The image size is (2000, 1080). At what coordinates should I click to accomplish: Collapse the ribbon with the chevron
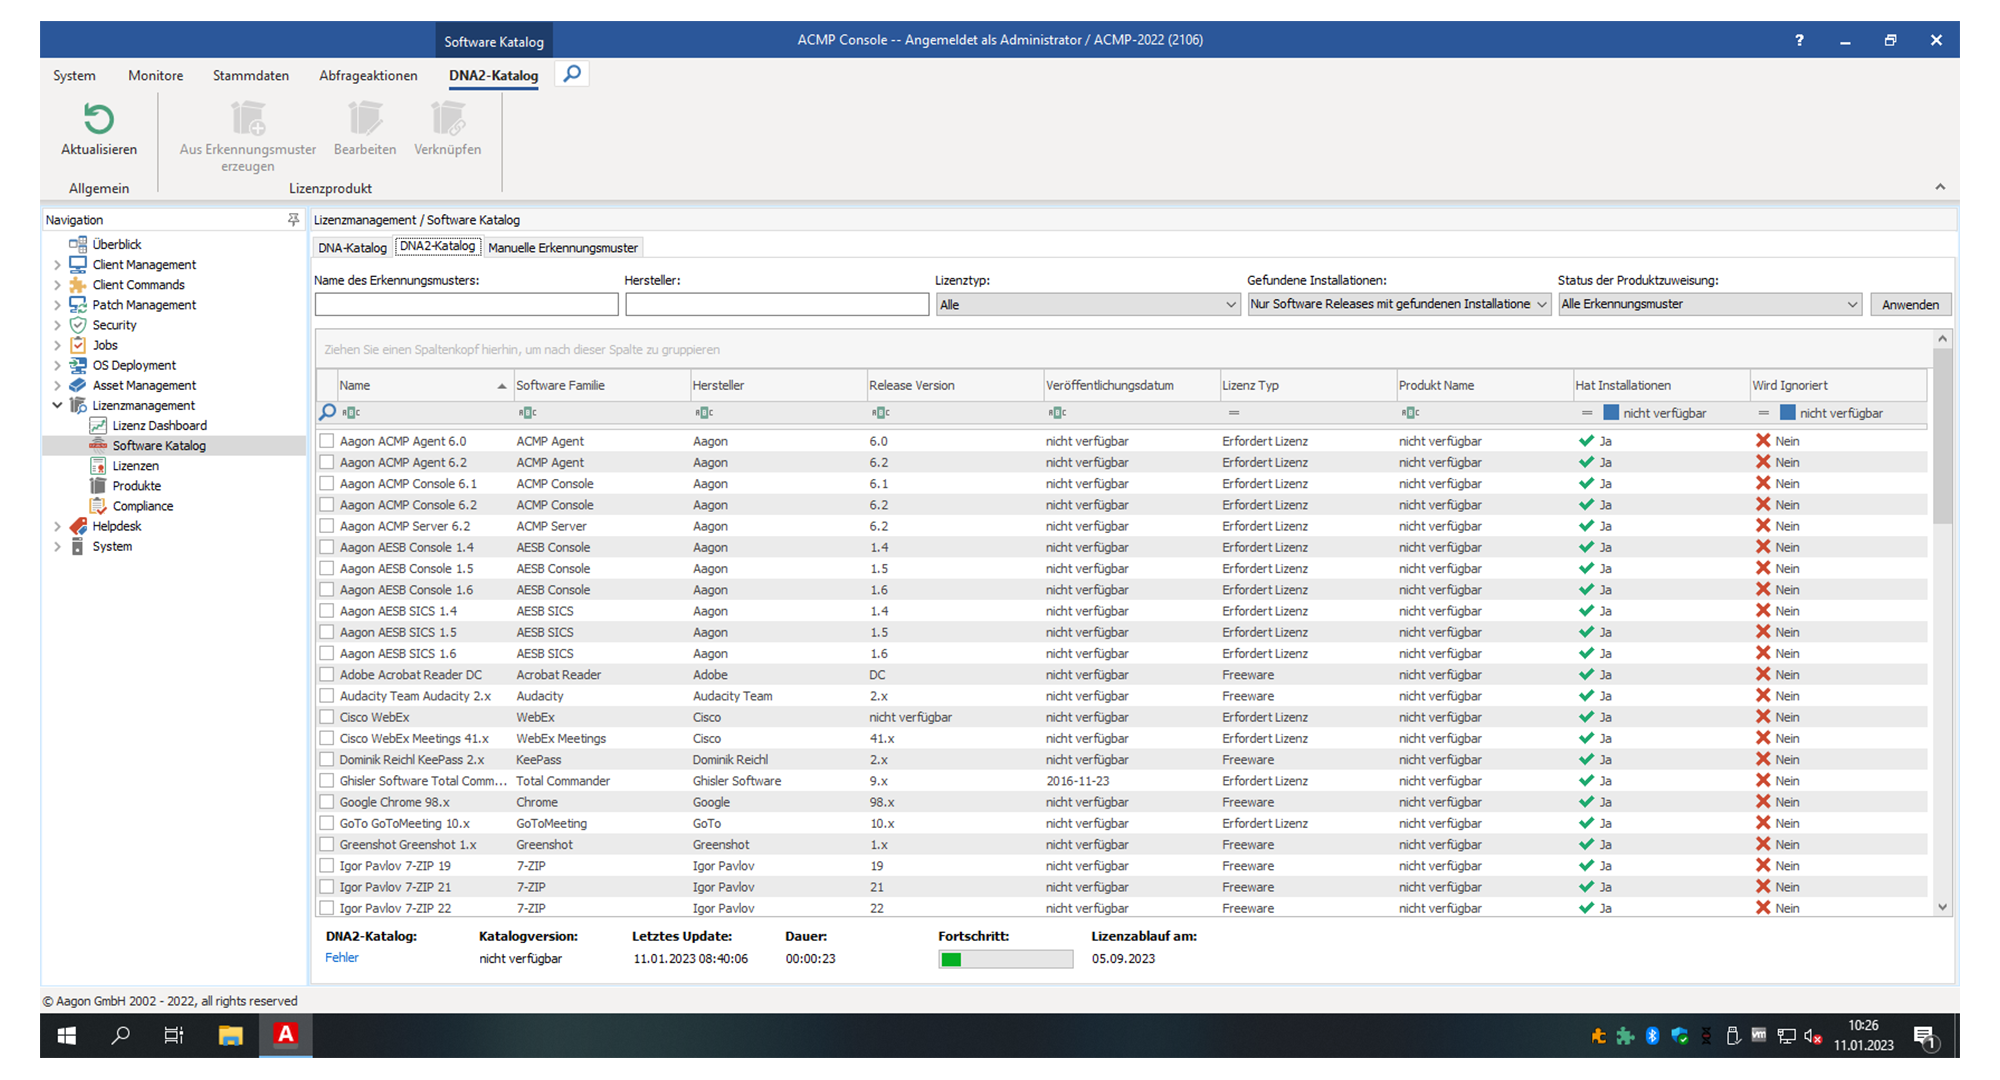[1940, 187]
